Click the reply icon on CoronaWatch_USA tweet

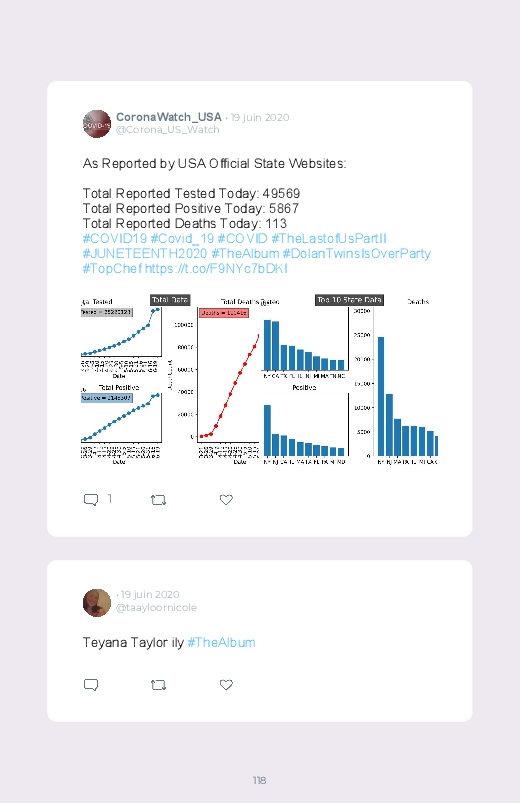tap(91, 499)
